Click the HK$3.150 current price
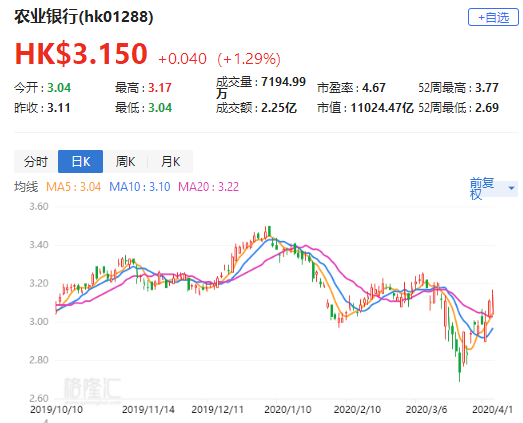Viewport: 523px width, 423px height. [x=81, y=54]
